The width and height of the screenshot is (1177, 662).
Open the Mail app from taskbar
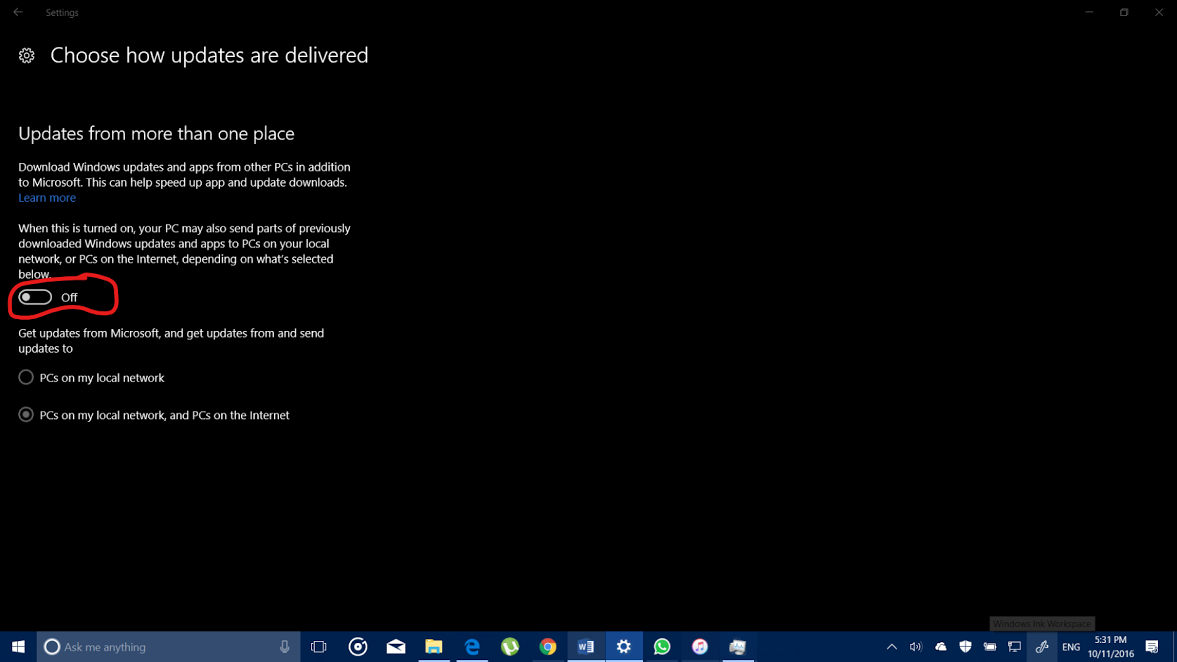pyautogui.click(x=396, y=647)
